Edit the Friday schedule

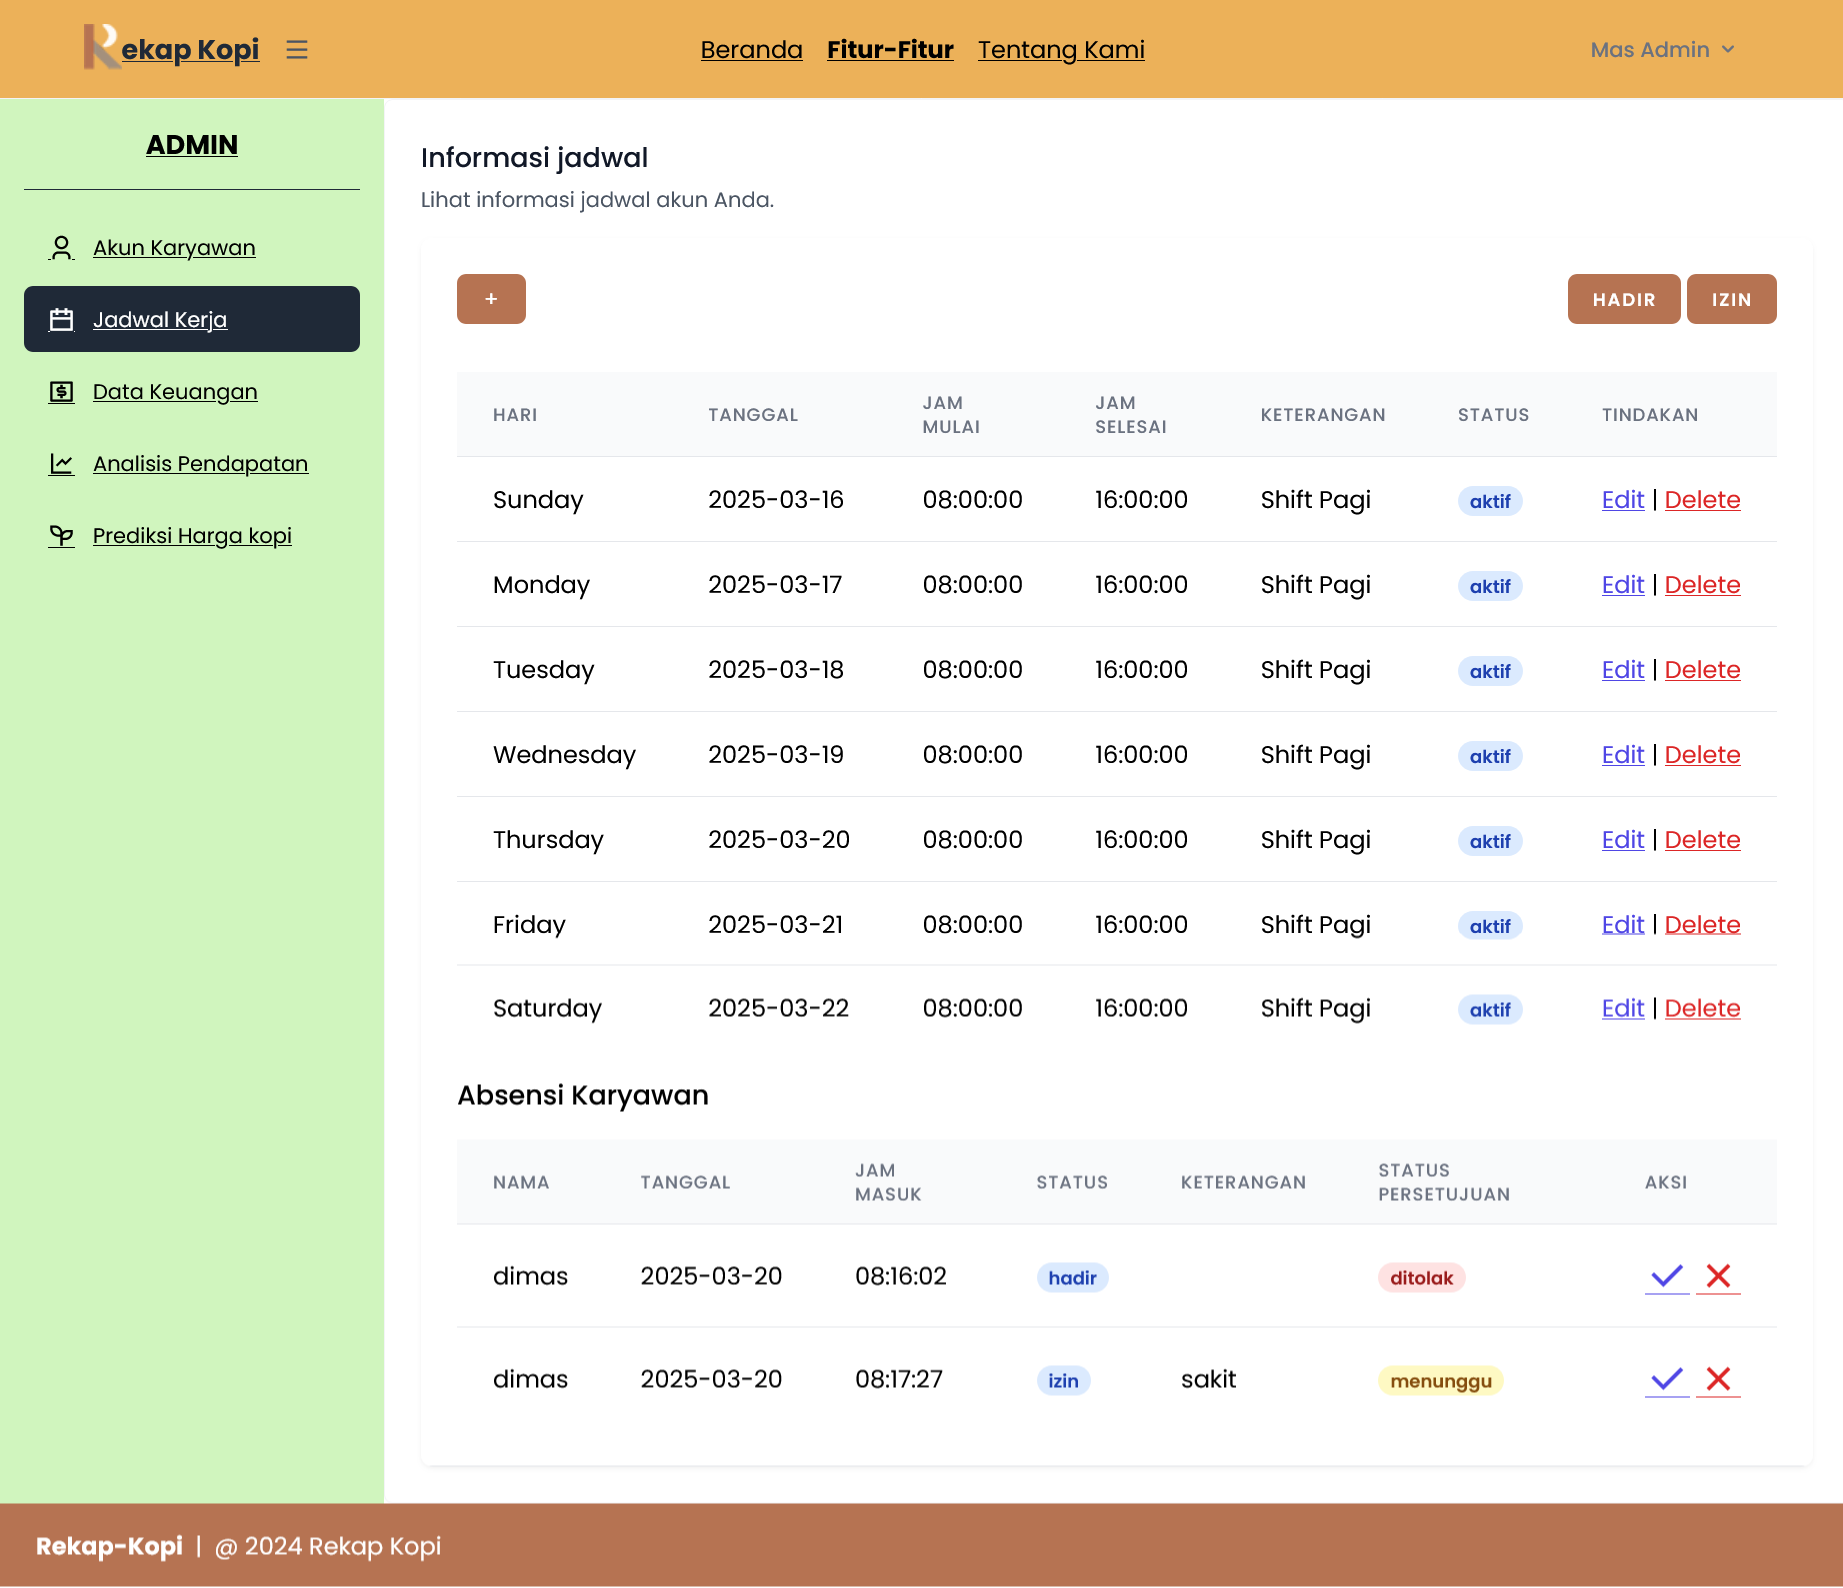pyautogui.click(x=1622, y=924)
